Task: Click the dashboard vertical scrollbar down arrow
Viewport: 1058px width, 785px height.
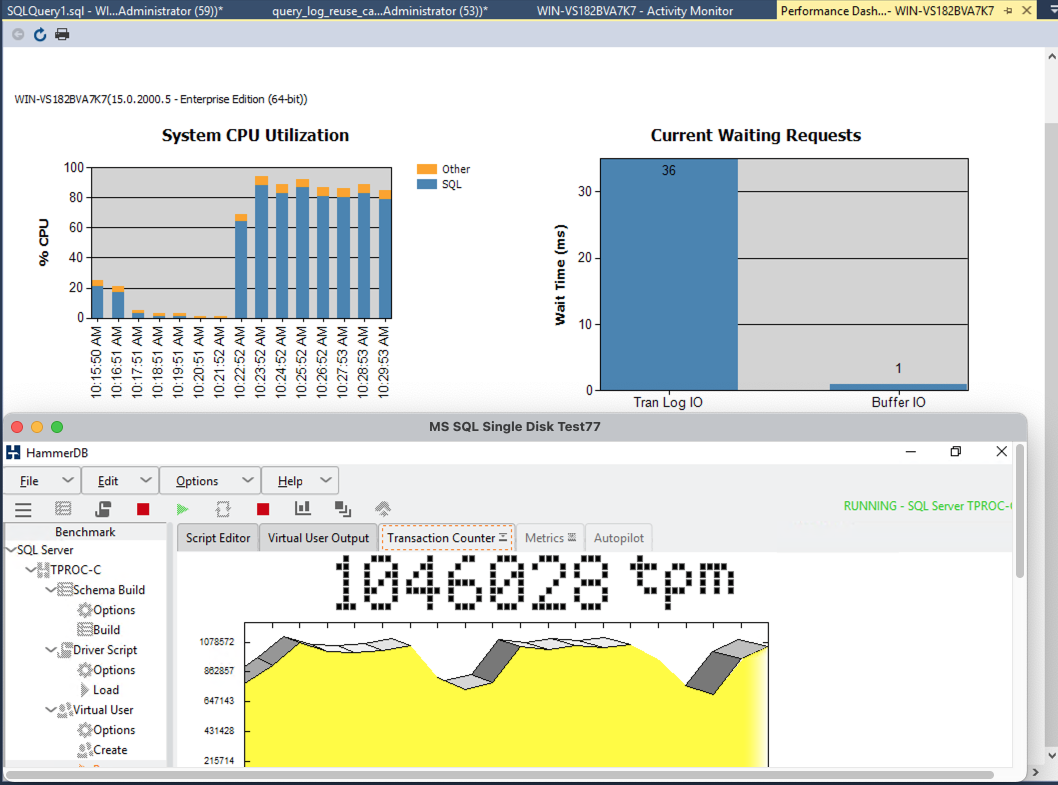Action: [x=1051, y=755]
